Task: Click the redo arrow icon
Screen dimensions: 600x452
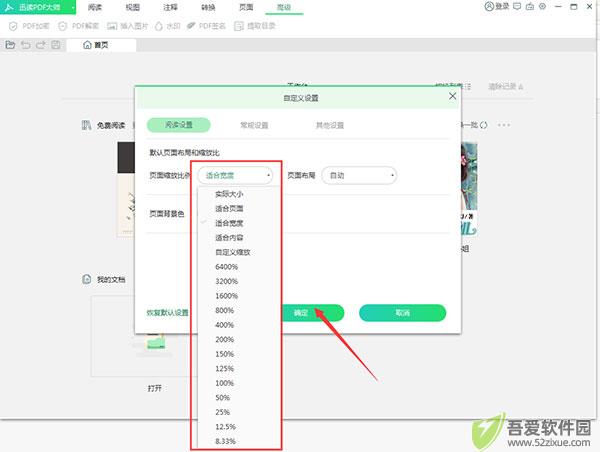Action: [x=41, y=45]
